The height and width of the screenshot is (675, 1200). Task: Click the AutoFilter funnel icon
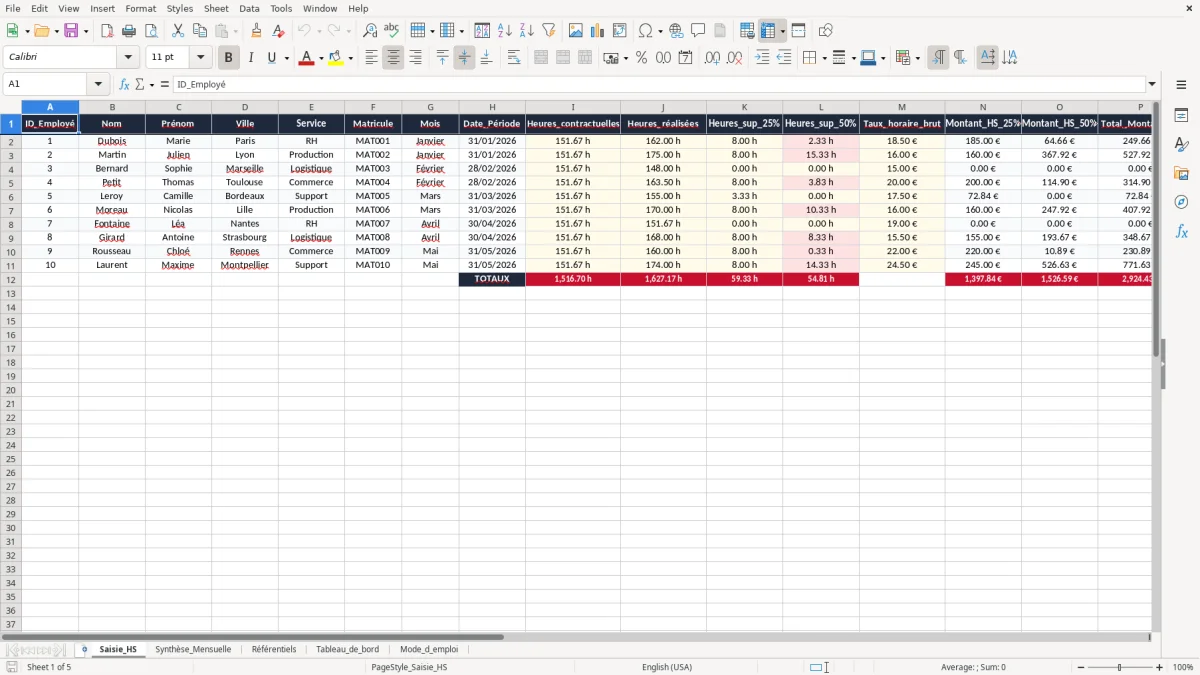[x=549, y=31]
